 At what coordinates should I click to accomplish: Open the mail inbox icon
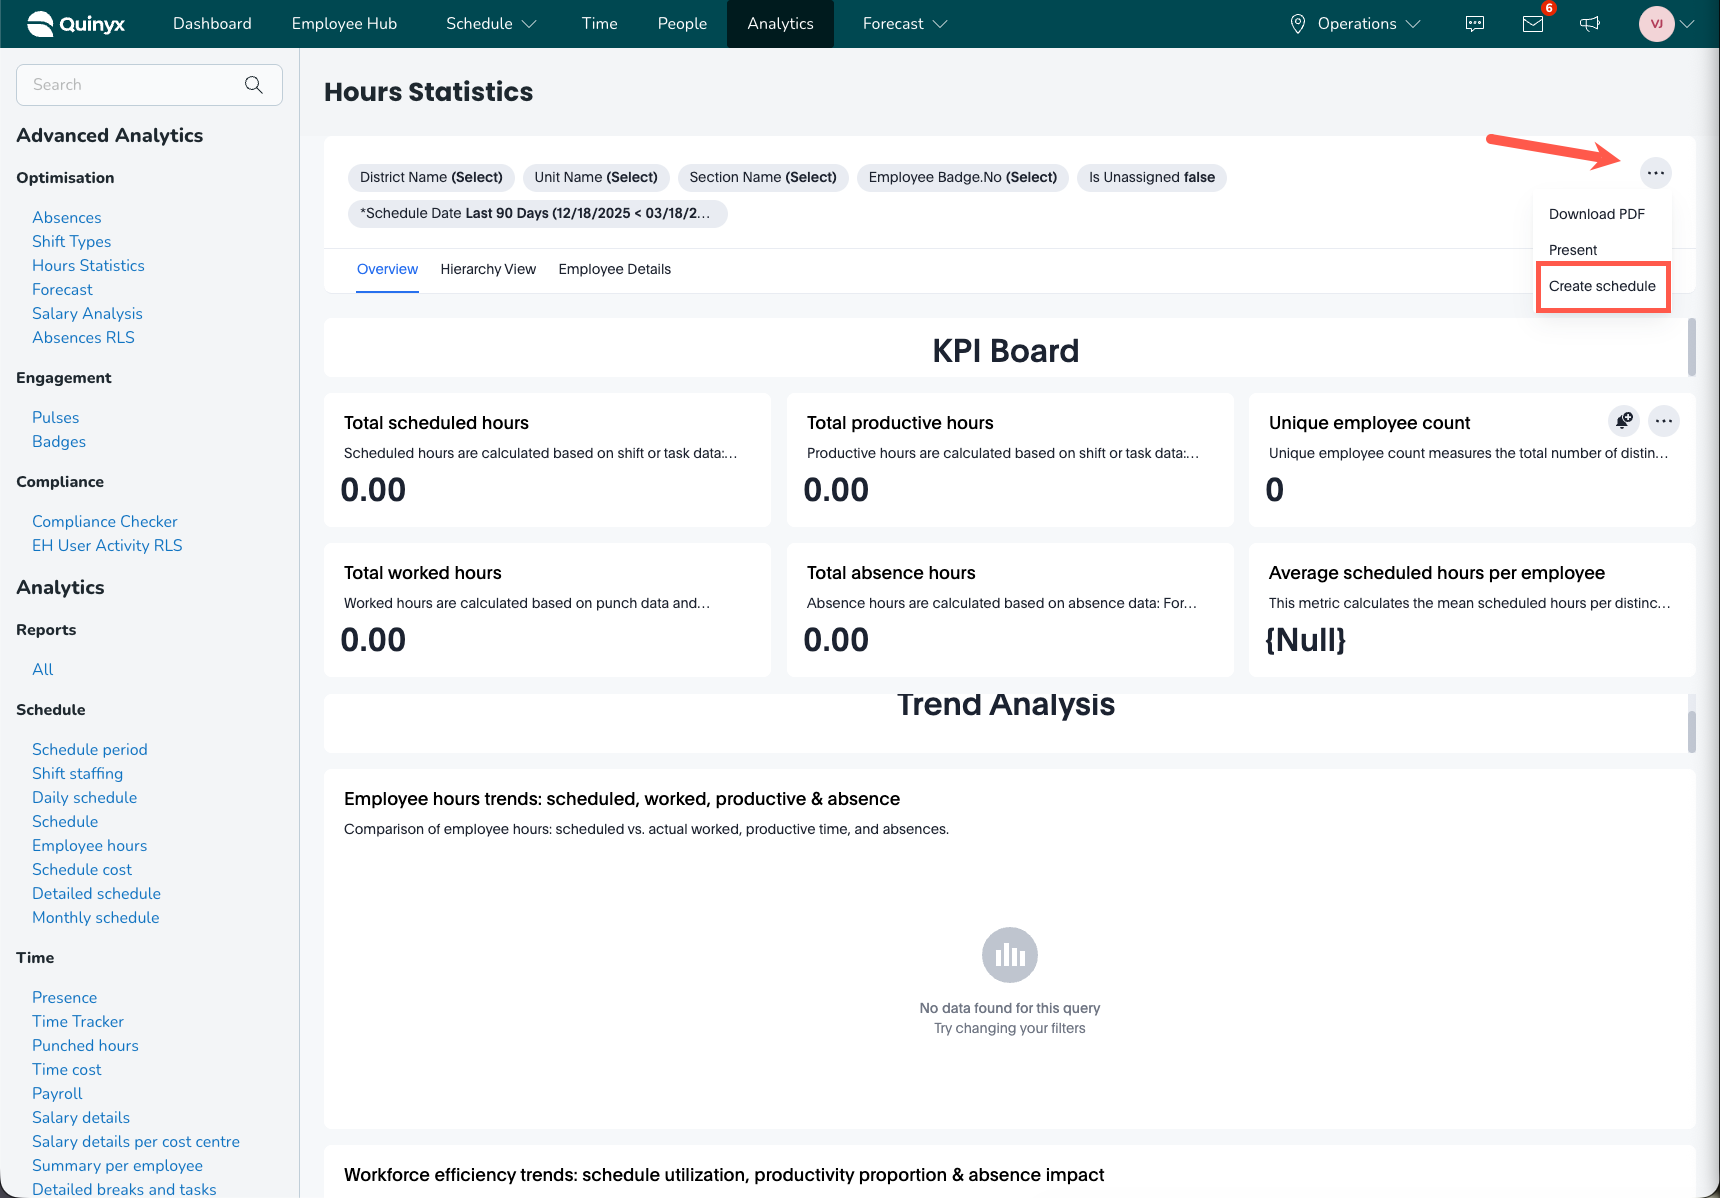1532,24
